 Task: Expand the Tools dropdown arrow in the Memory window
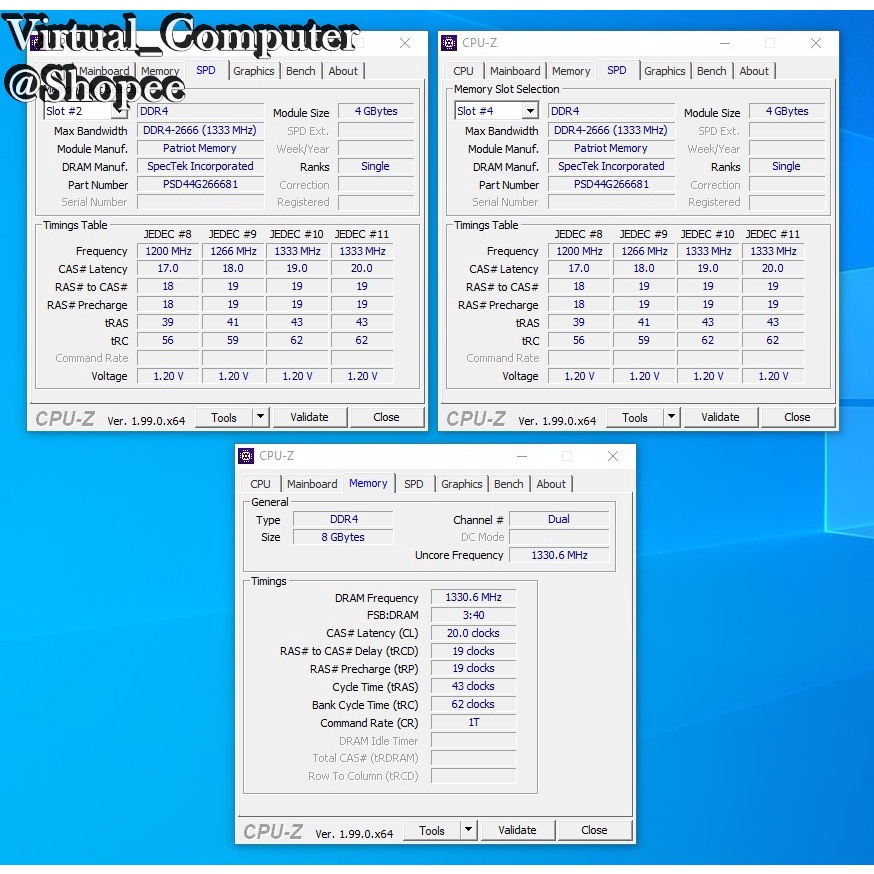pyautogui.click(x=468, y=829)
